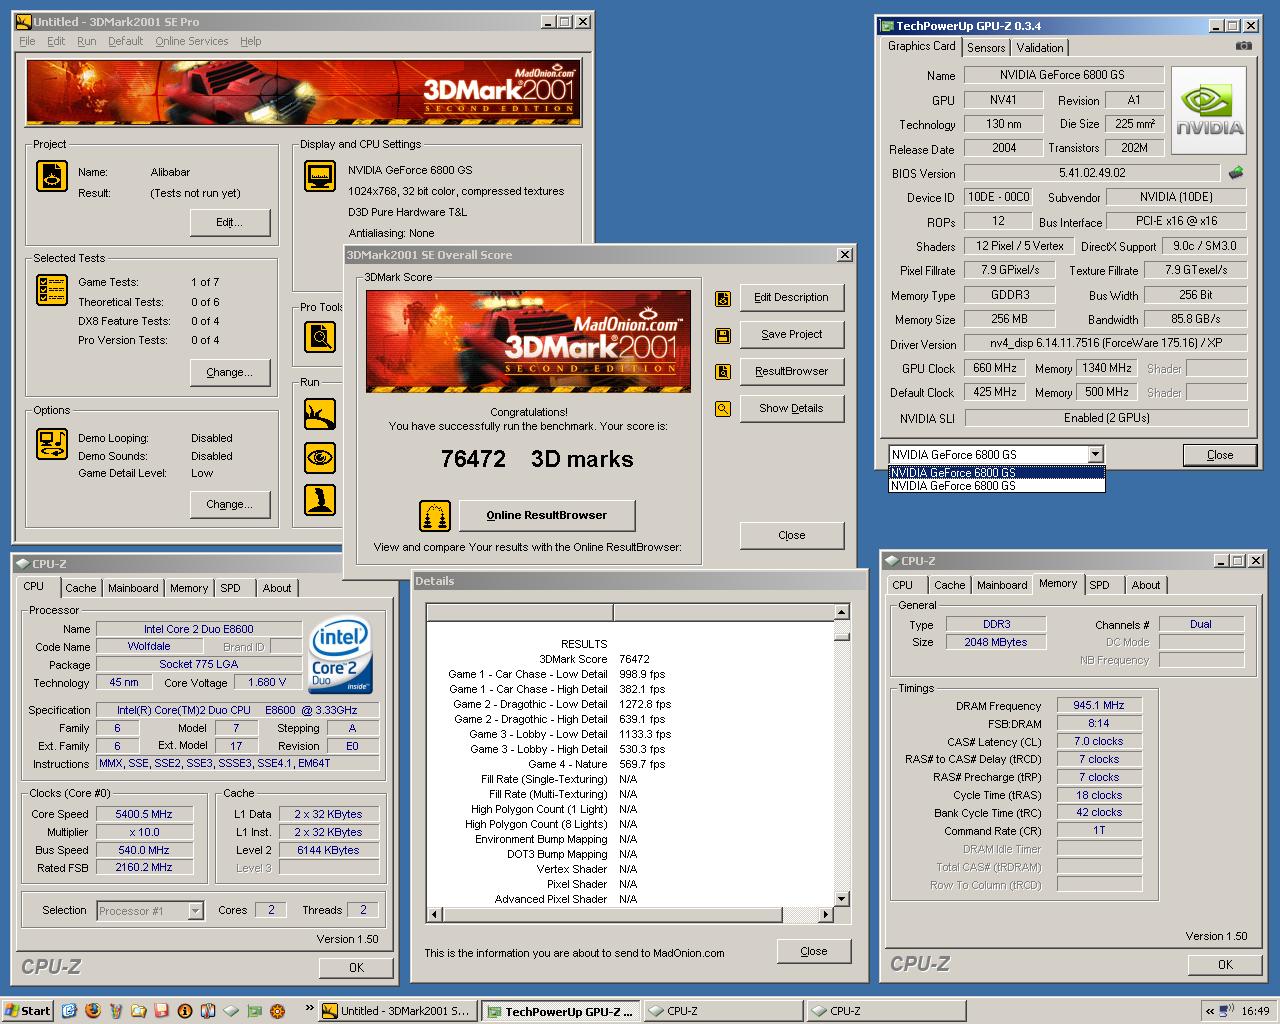Click the Project icon in 3DMark2001 window
Image resolution: width=1280 pixels, height=1024 pixels.
(x=52, y=175)
